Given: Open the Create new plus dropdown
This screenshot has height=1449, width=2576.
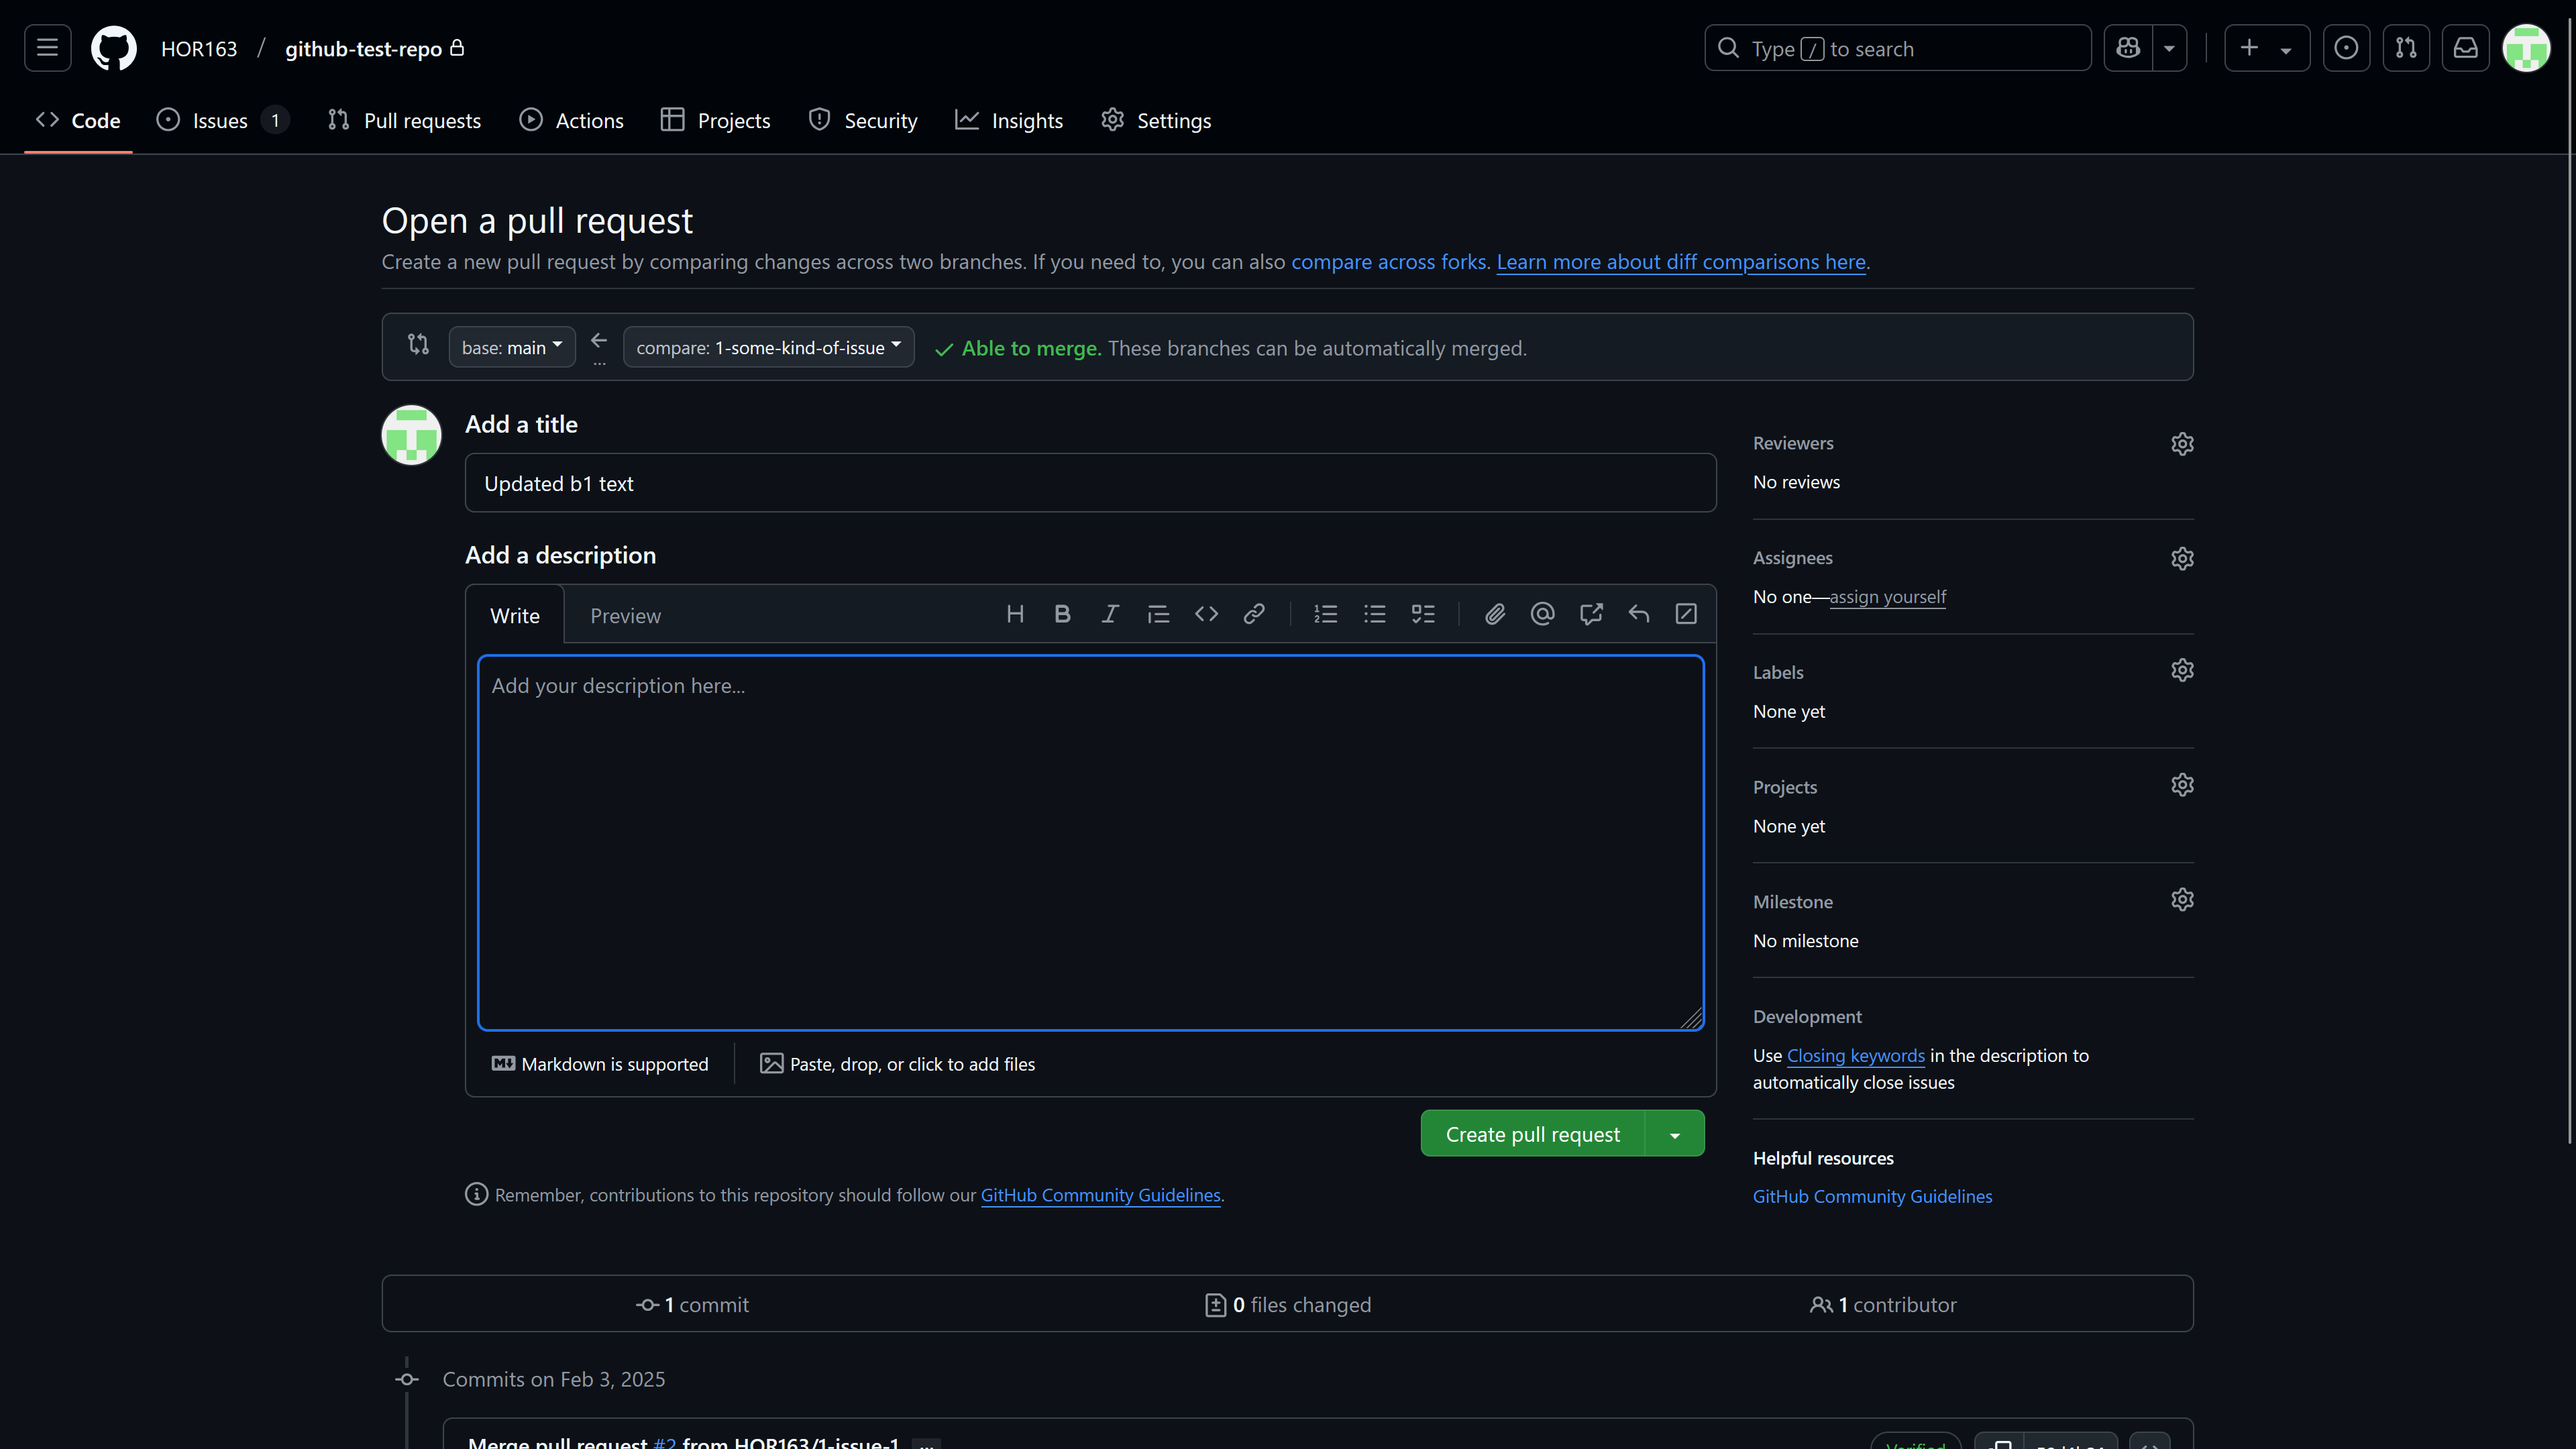Looking at the screenshot, I should 2266,48.
